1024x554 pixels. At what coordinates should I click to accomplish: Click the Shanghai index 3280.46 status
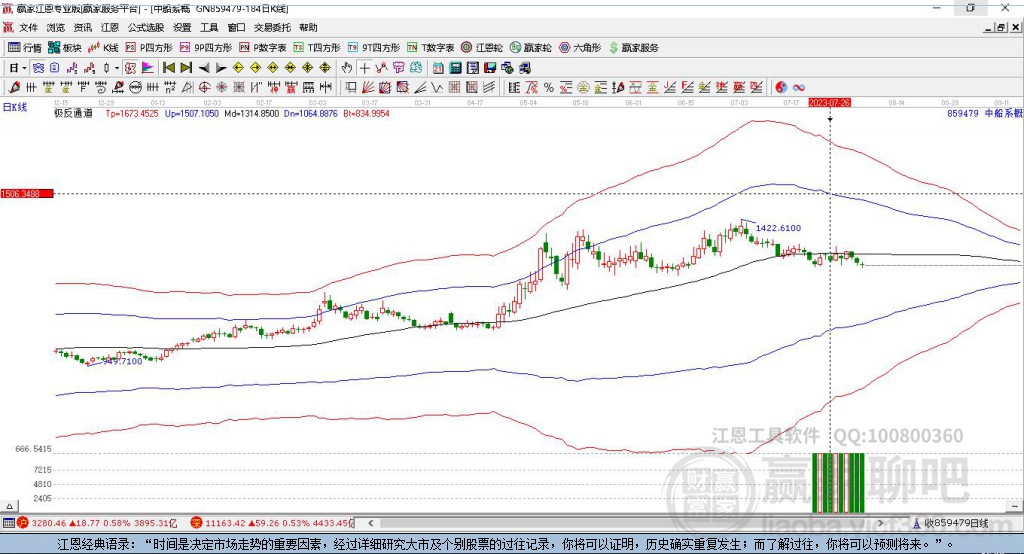[x=97, y=523]
